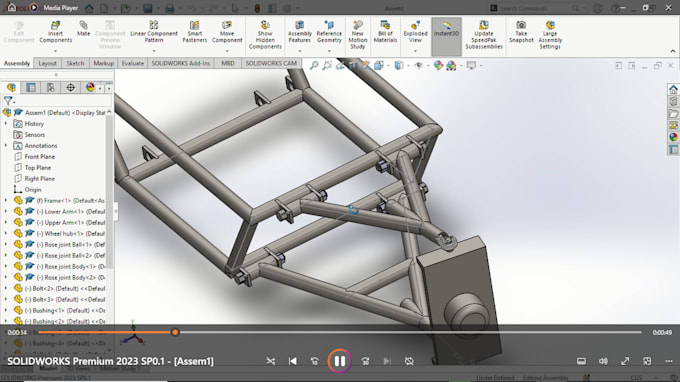The width and height of the screenshot is (680, 382).
Task: Skip forward 30 seconds
Action: point(365,361)
